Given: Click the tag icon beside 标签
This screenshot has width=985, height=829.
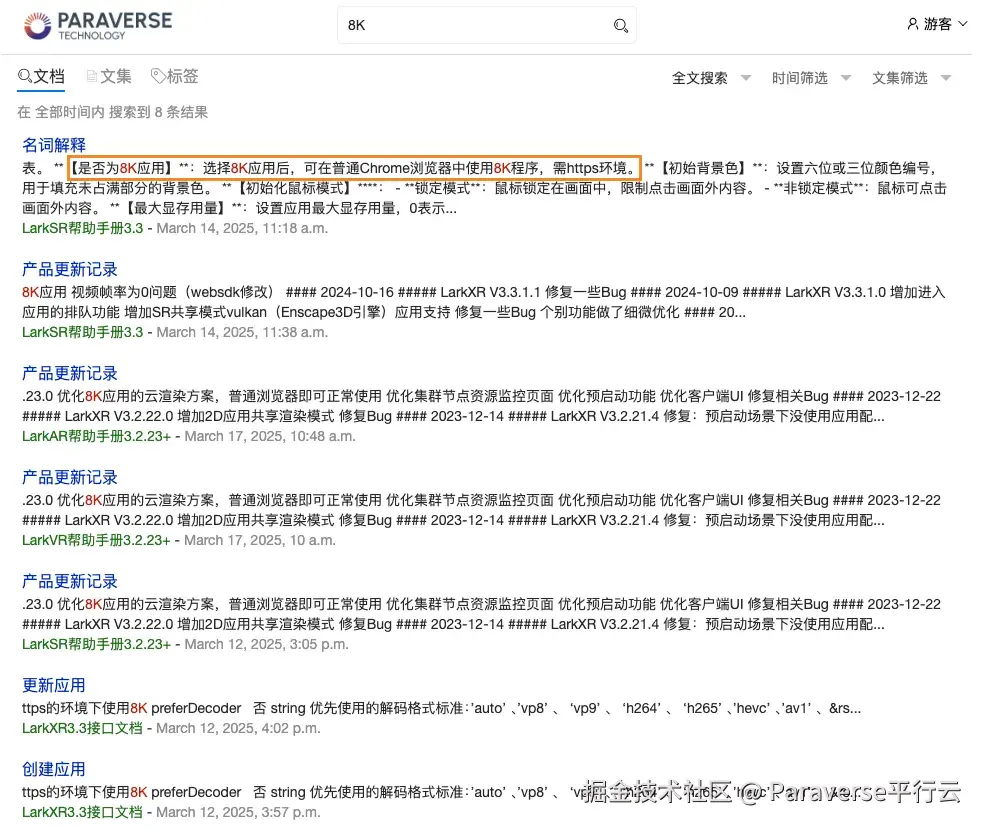Looking at the screenshot, I should (x=157, y=75).
